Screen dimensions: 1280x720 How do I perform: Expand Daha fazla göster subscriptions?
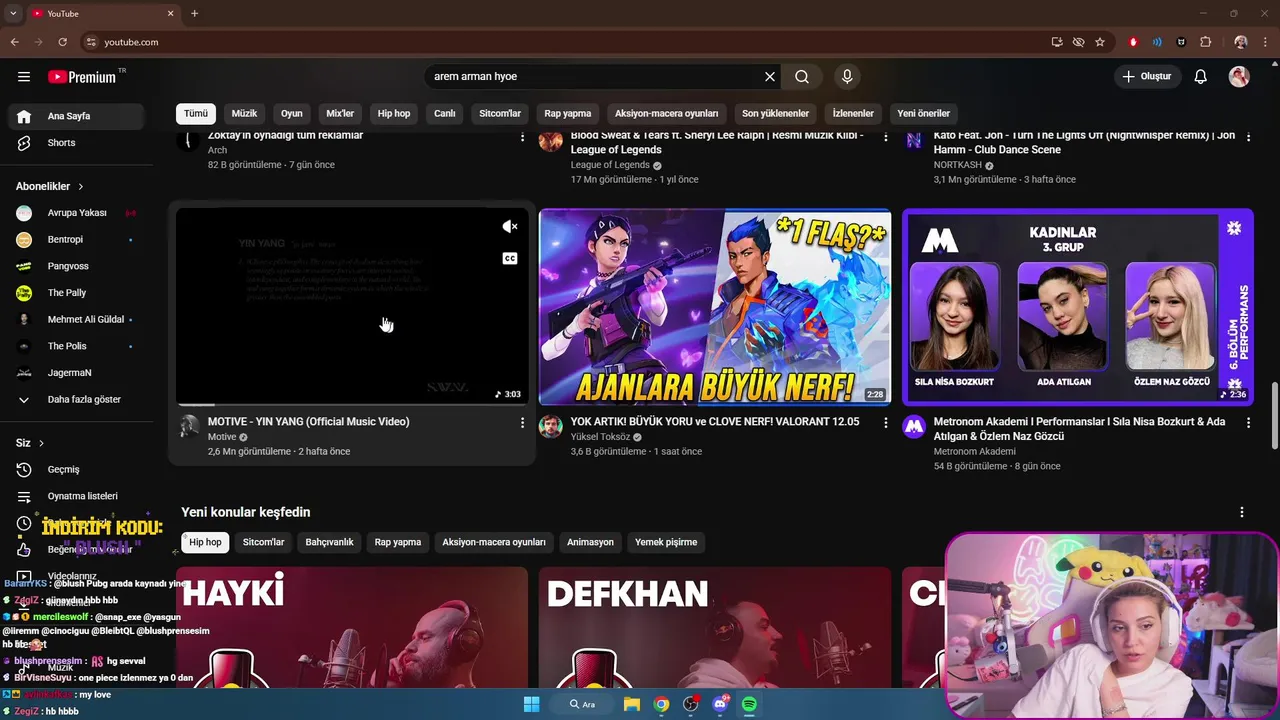pyautogui.click(x=76, y=399)
